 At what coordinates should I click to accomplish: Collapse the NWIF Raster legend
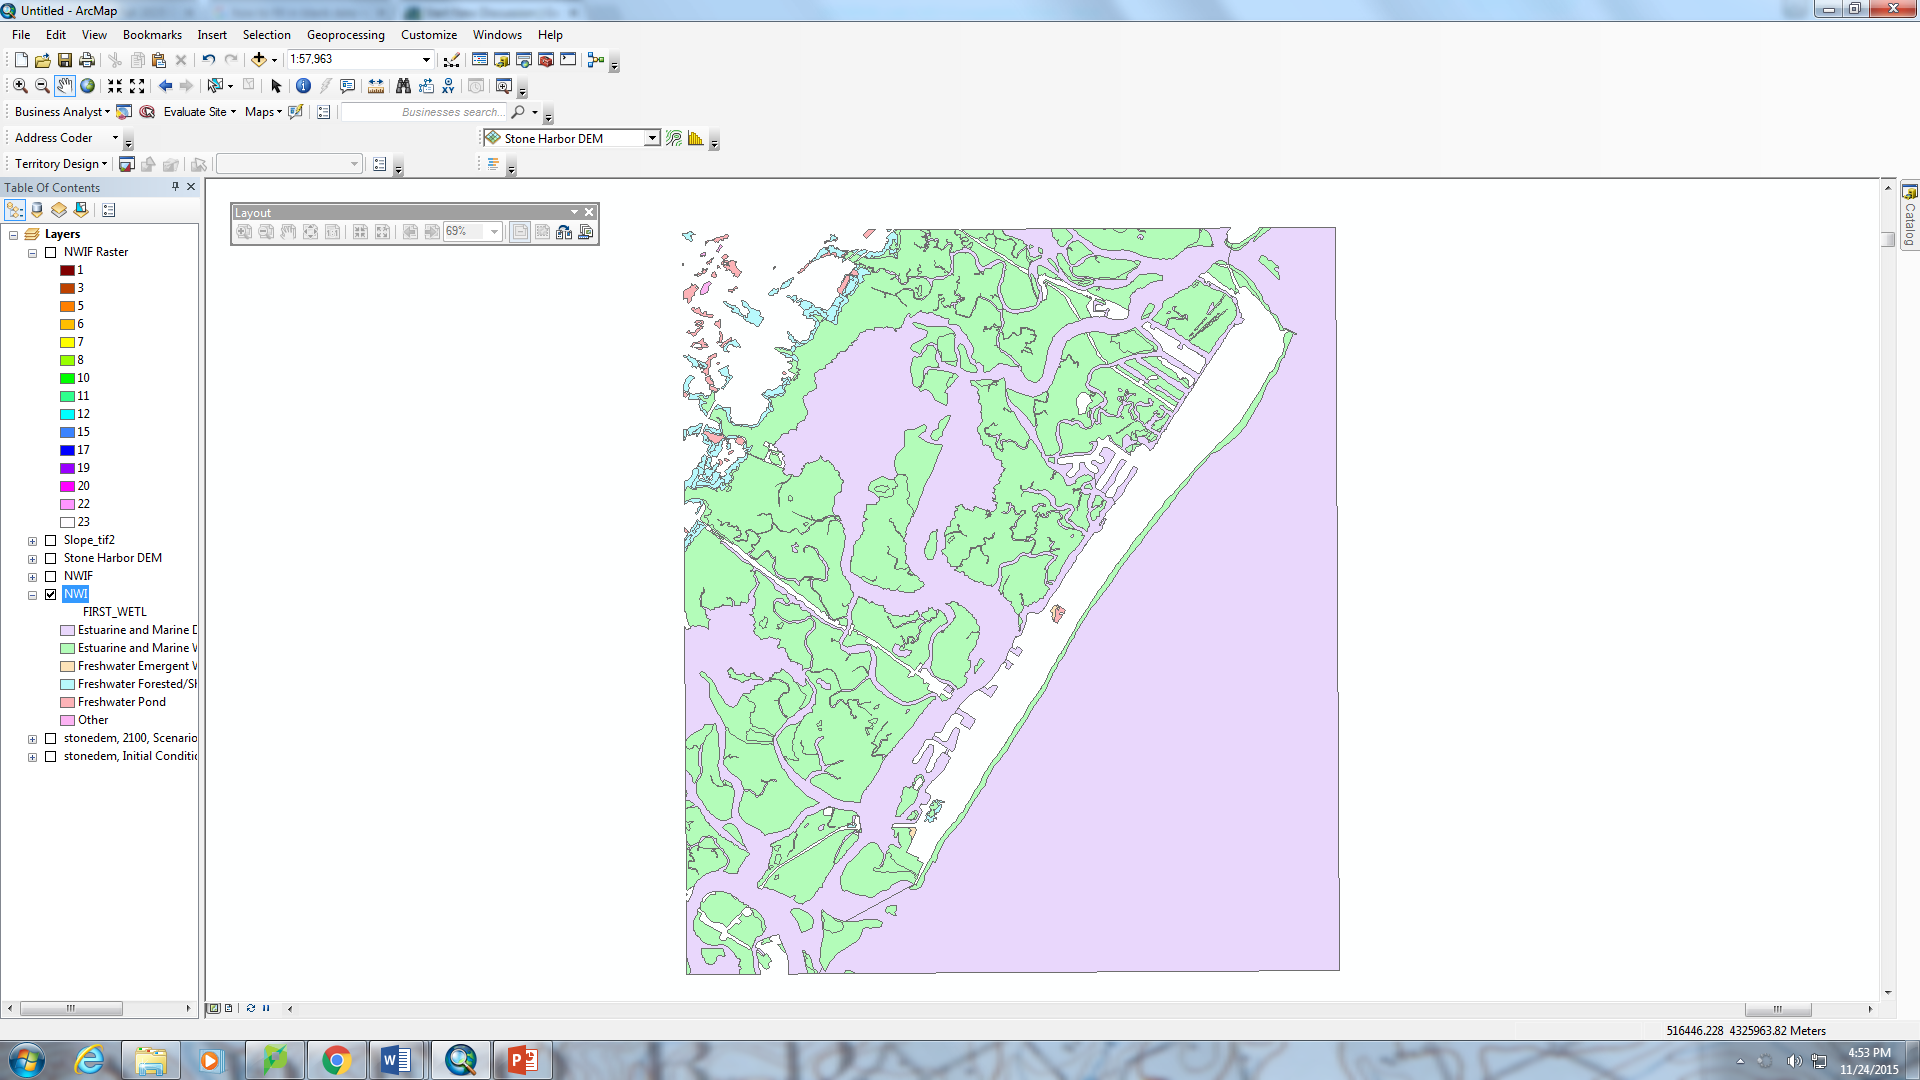pyautogui.click(x=32, y=253)
